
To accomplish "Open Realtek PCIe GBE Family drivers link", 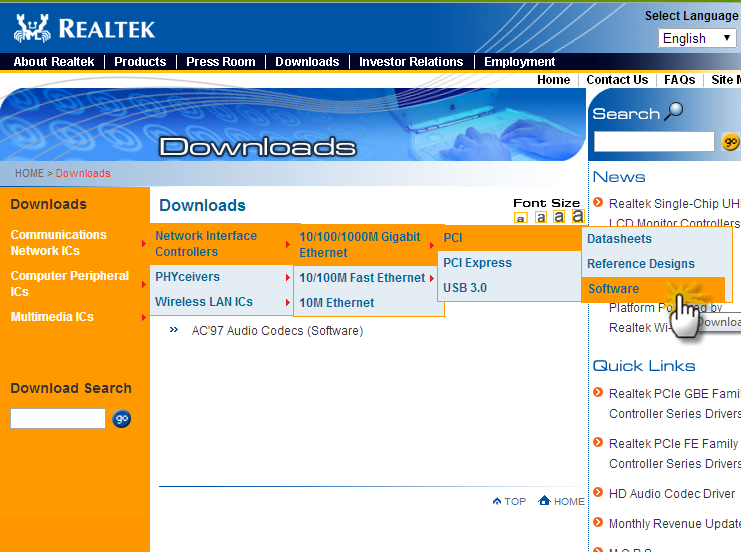I will click(675, 403).
